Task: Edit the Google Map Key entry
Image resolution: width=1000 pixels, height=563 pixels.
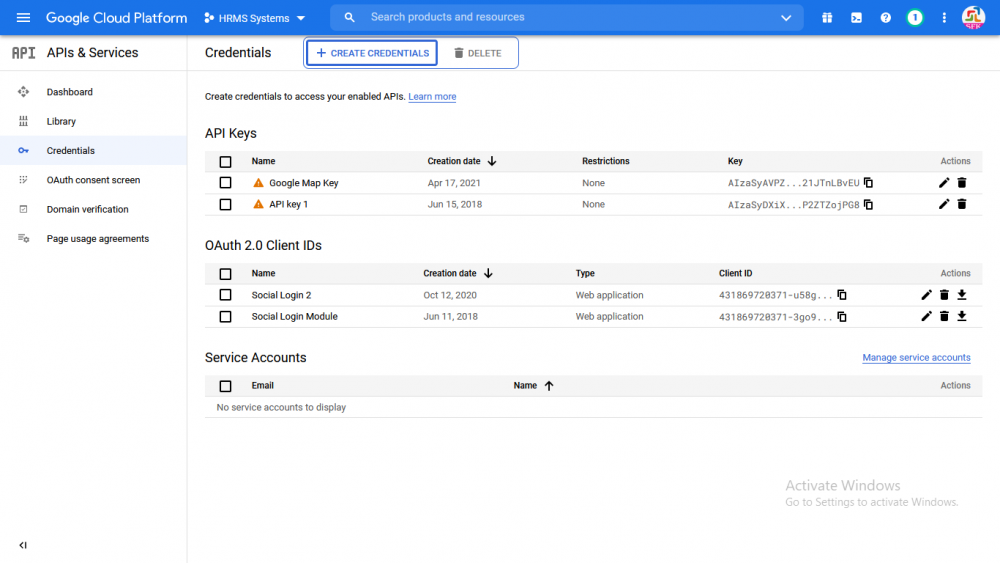Action: pos(944,183)
